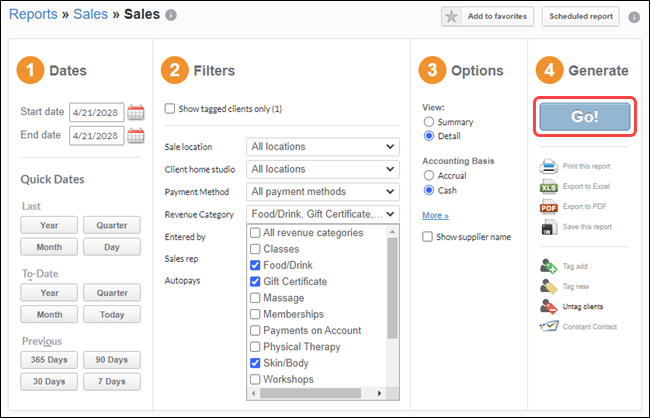Screen dimensions: 650x418
Task: Click the Print this report text
Action: tap(586, 166)
